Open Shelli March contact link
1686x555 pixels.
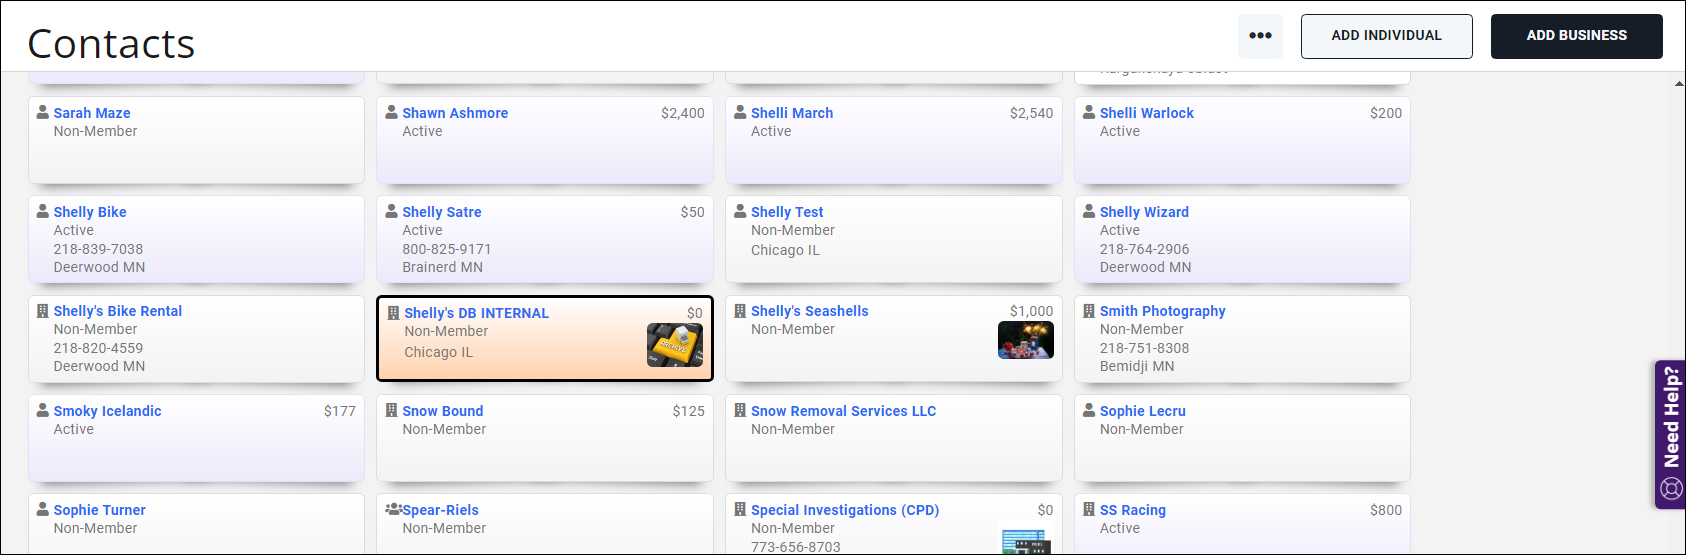(792, 113)
